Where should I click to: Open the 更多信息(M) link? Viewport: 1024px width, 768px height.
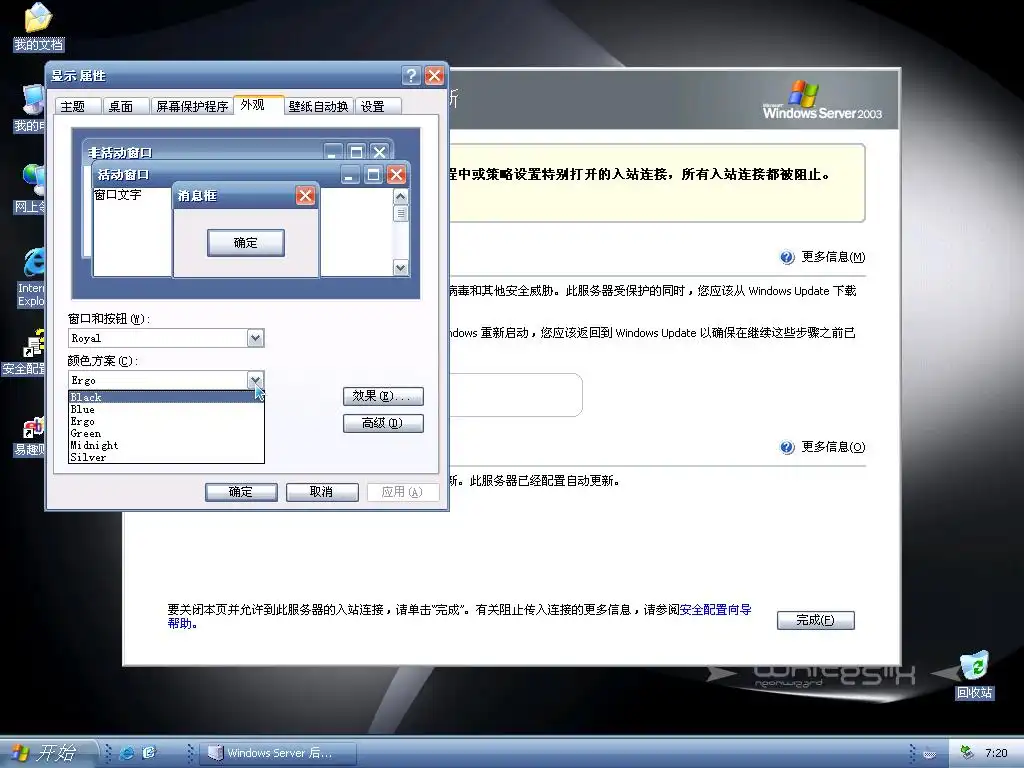(x=833, y=257)
